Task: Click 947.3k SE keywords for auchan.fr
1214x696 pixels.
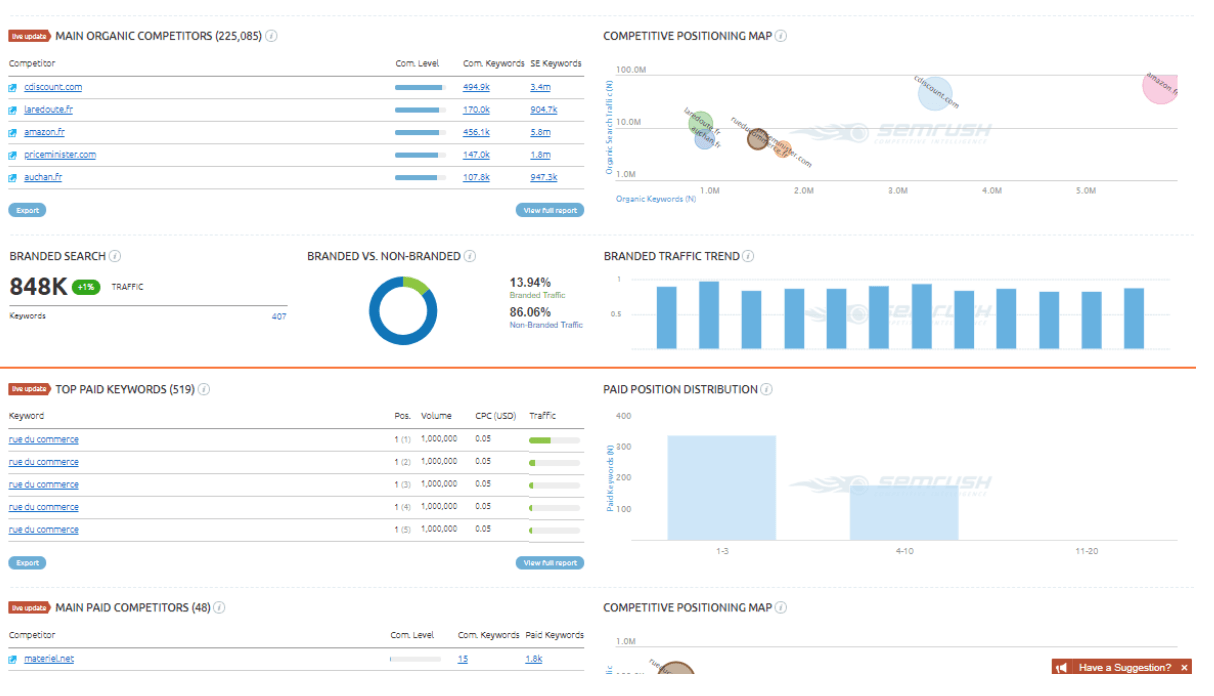Action: (544, 177)
